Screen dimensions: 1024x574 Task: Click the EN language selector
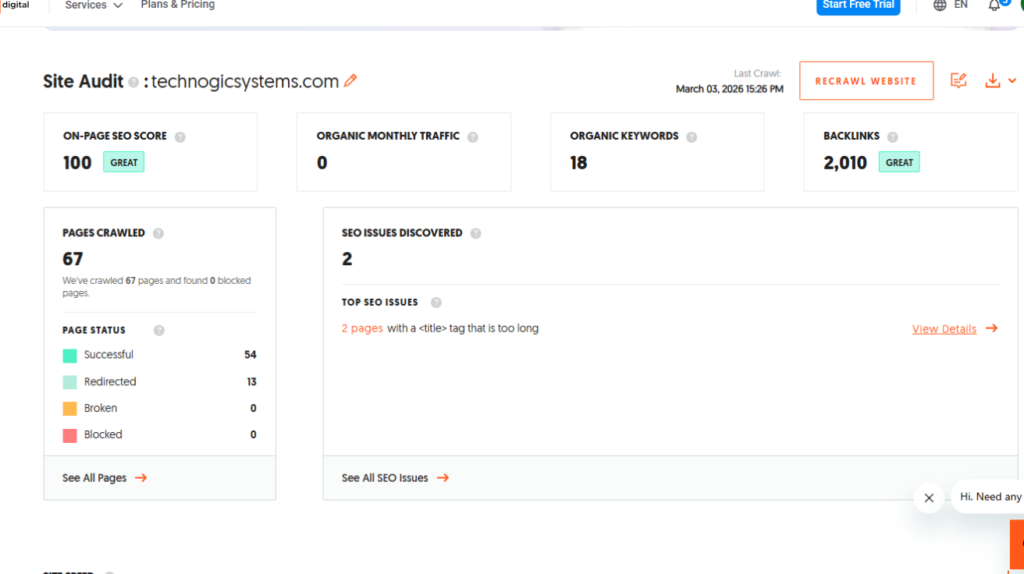point(961,5)
